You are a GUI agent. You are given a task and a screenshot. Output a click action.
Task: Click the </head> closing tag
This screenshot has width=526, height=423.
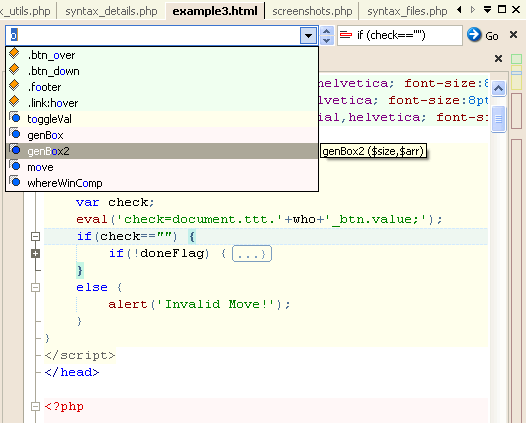coord(72,372)
